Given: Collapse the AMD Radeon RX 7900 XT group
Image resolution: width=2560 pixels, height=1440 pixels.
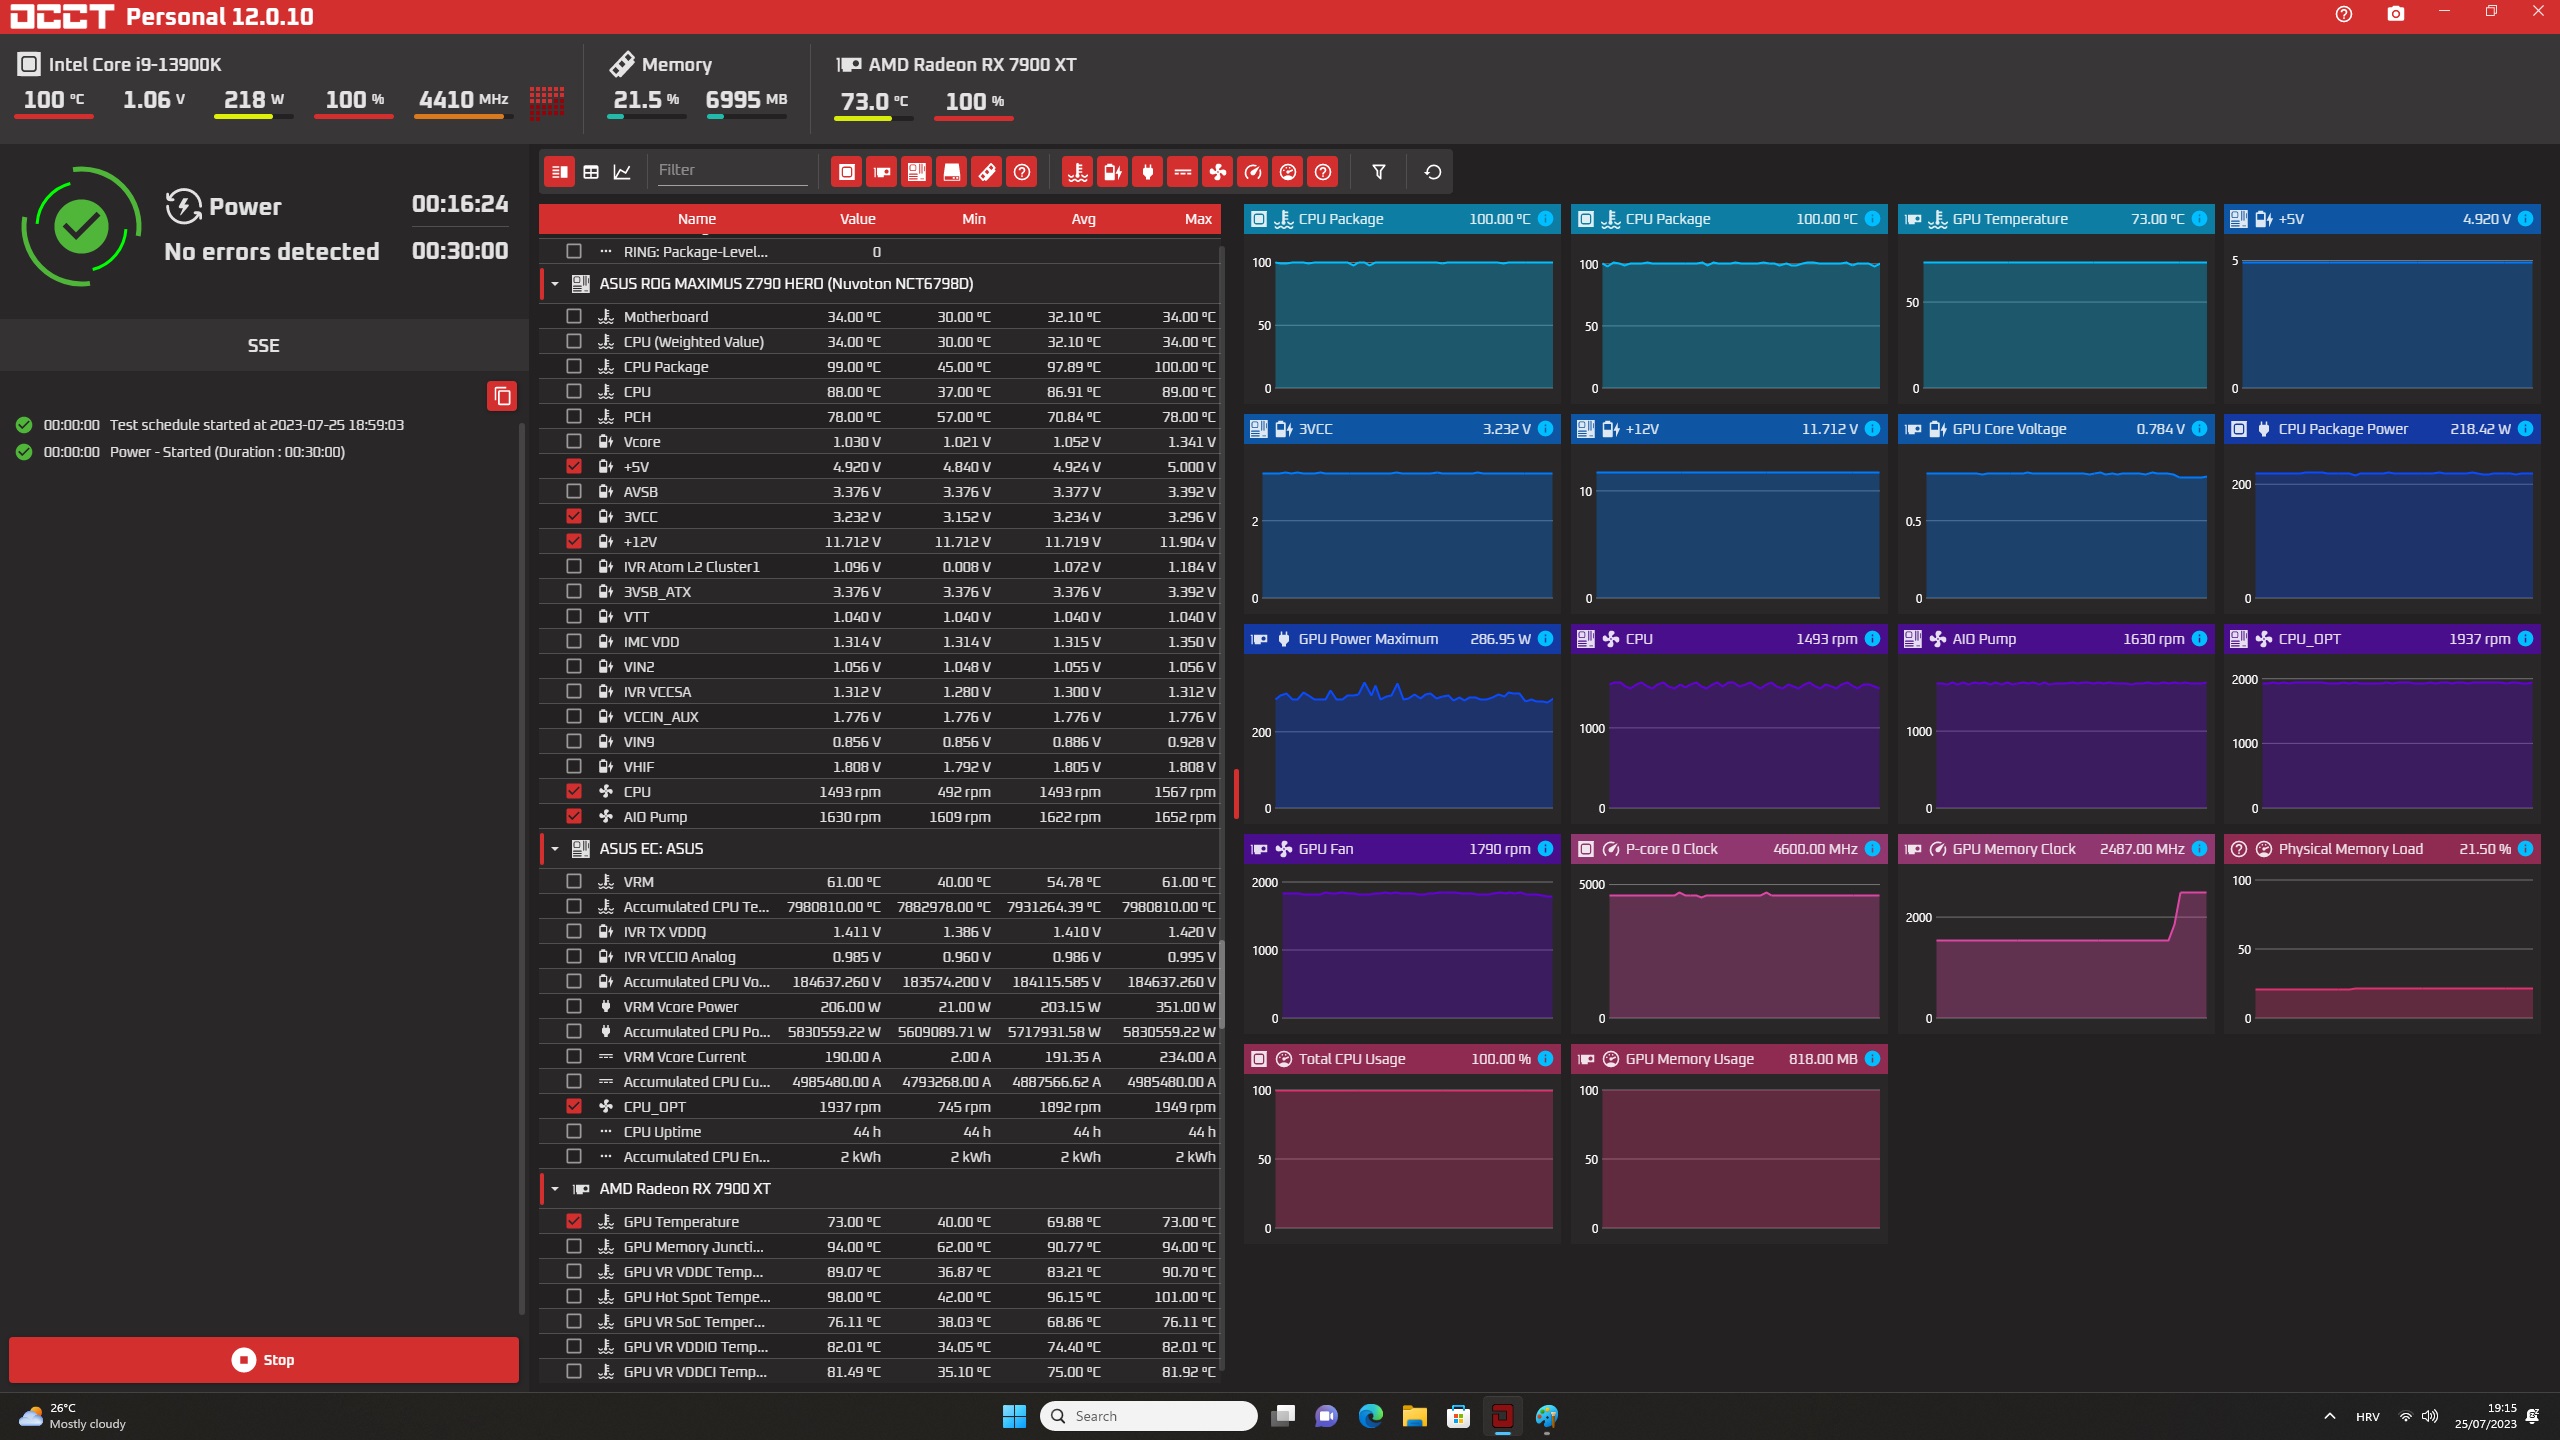Looking at the screenshot, I should tap(555, 1189).
